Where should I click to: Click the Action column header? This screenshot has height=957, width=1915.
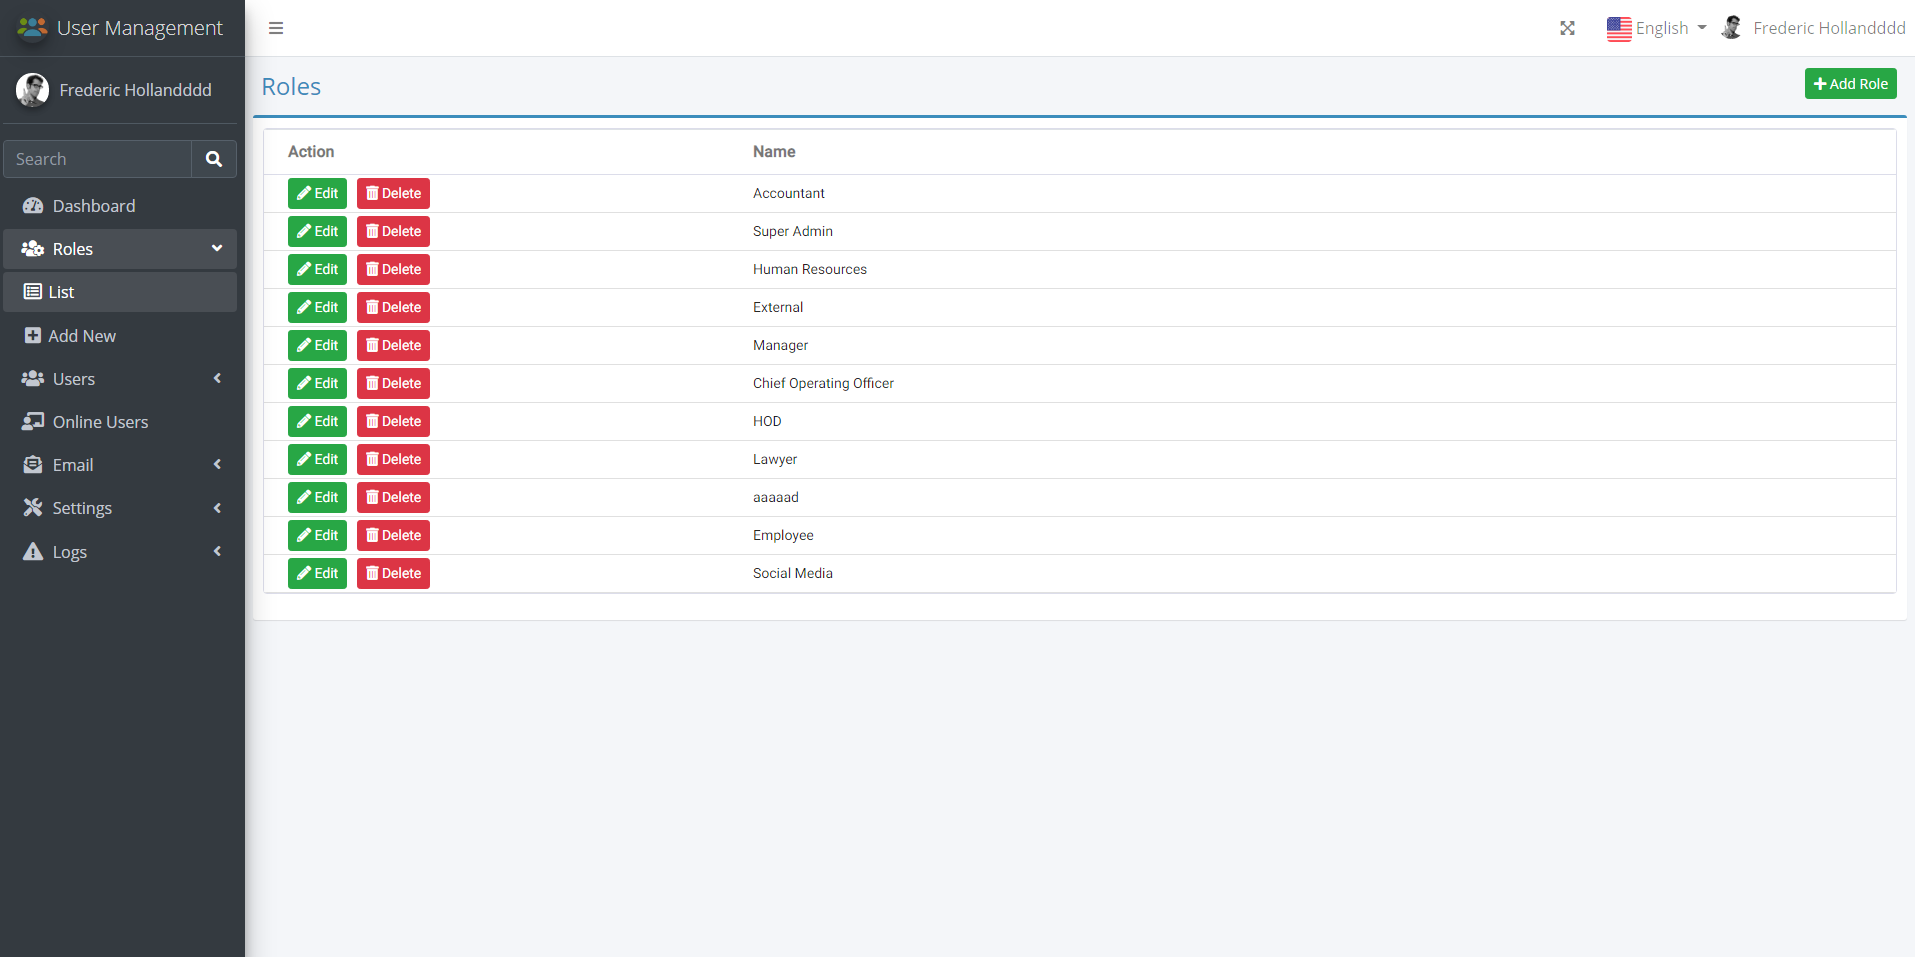click(311, 152)
